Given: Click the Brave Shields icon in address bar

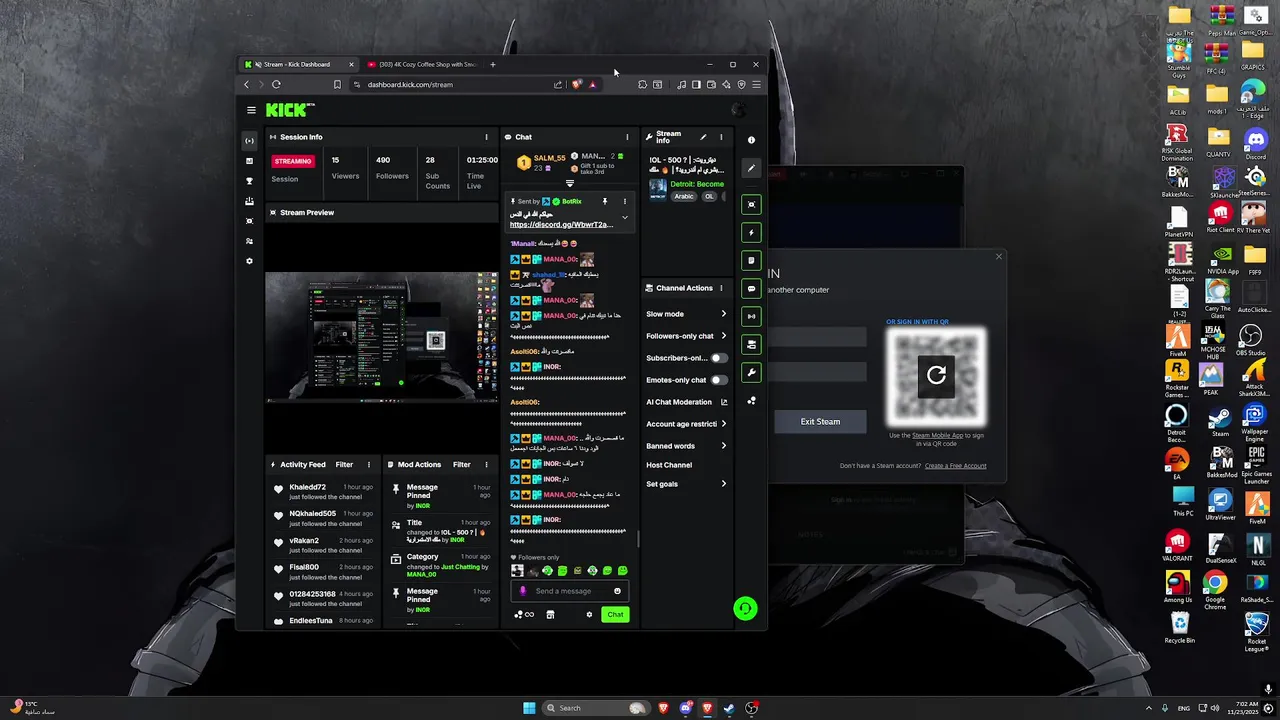Looking at the screenshot, I should 577,84.
